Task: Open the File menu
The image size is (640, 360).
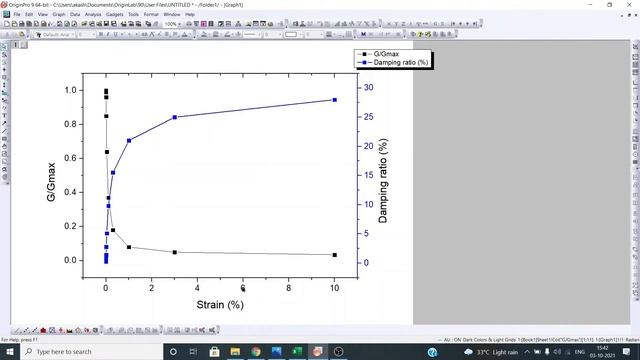Action: coord(17,14)
